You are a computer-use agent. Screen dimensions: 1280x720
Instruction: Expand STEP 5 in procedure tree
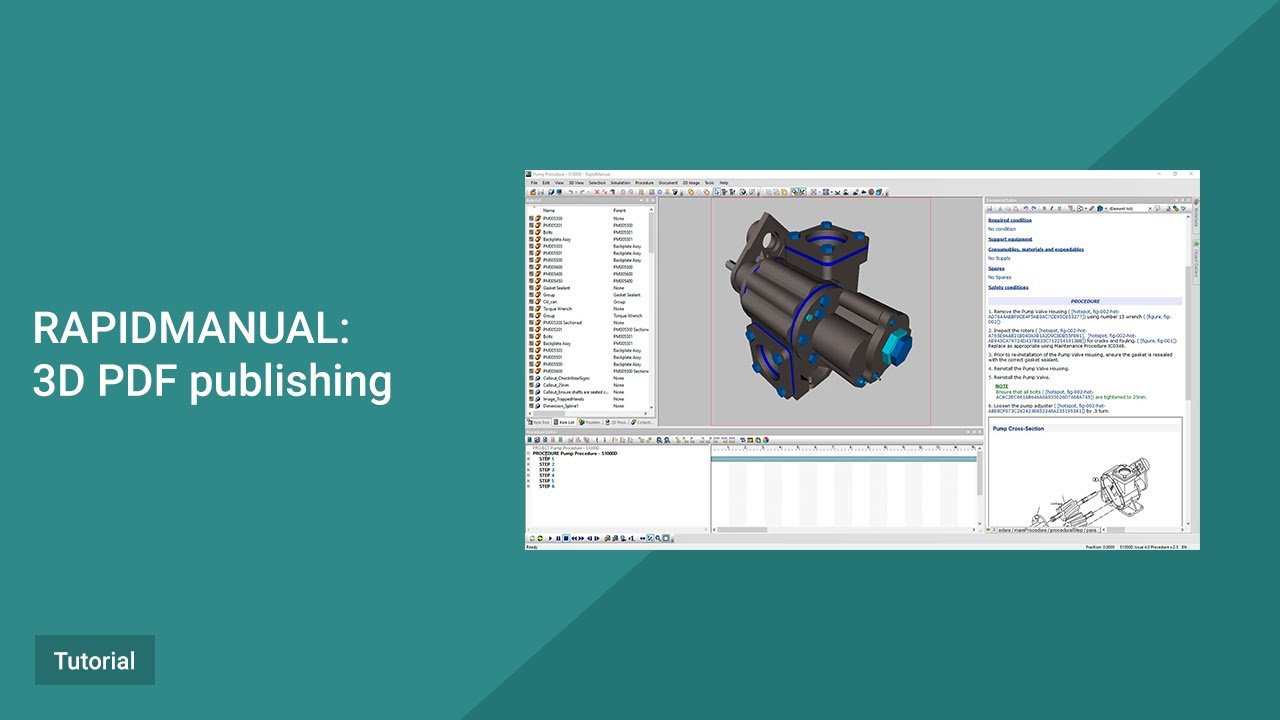tap(529, 481)
